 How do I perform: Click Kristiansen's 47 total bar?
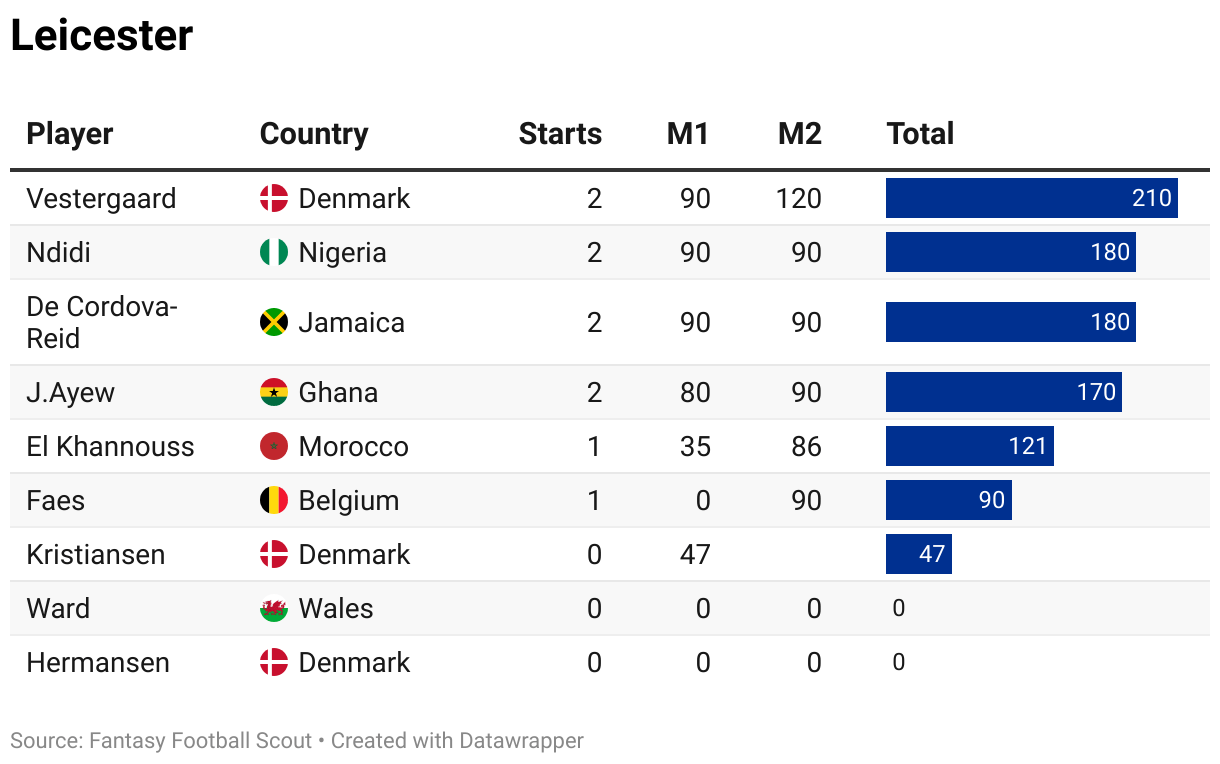918,554
